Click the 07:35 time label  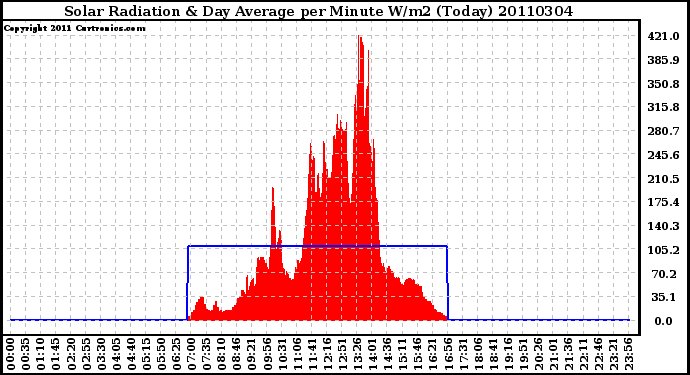coord(206,354)
